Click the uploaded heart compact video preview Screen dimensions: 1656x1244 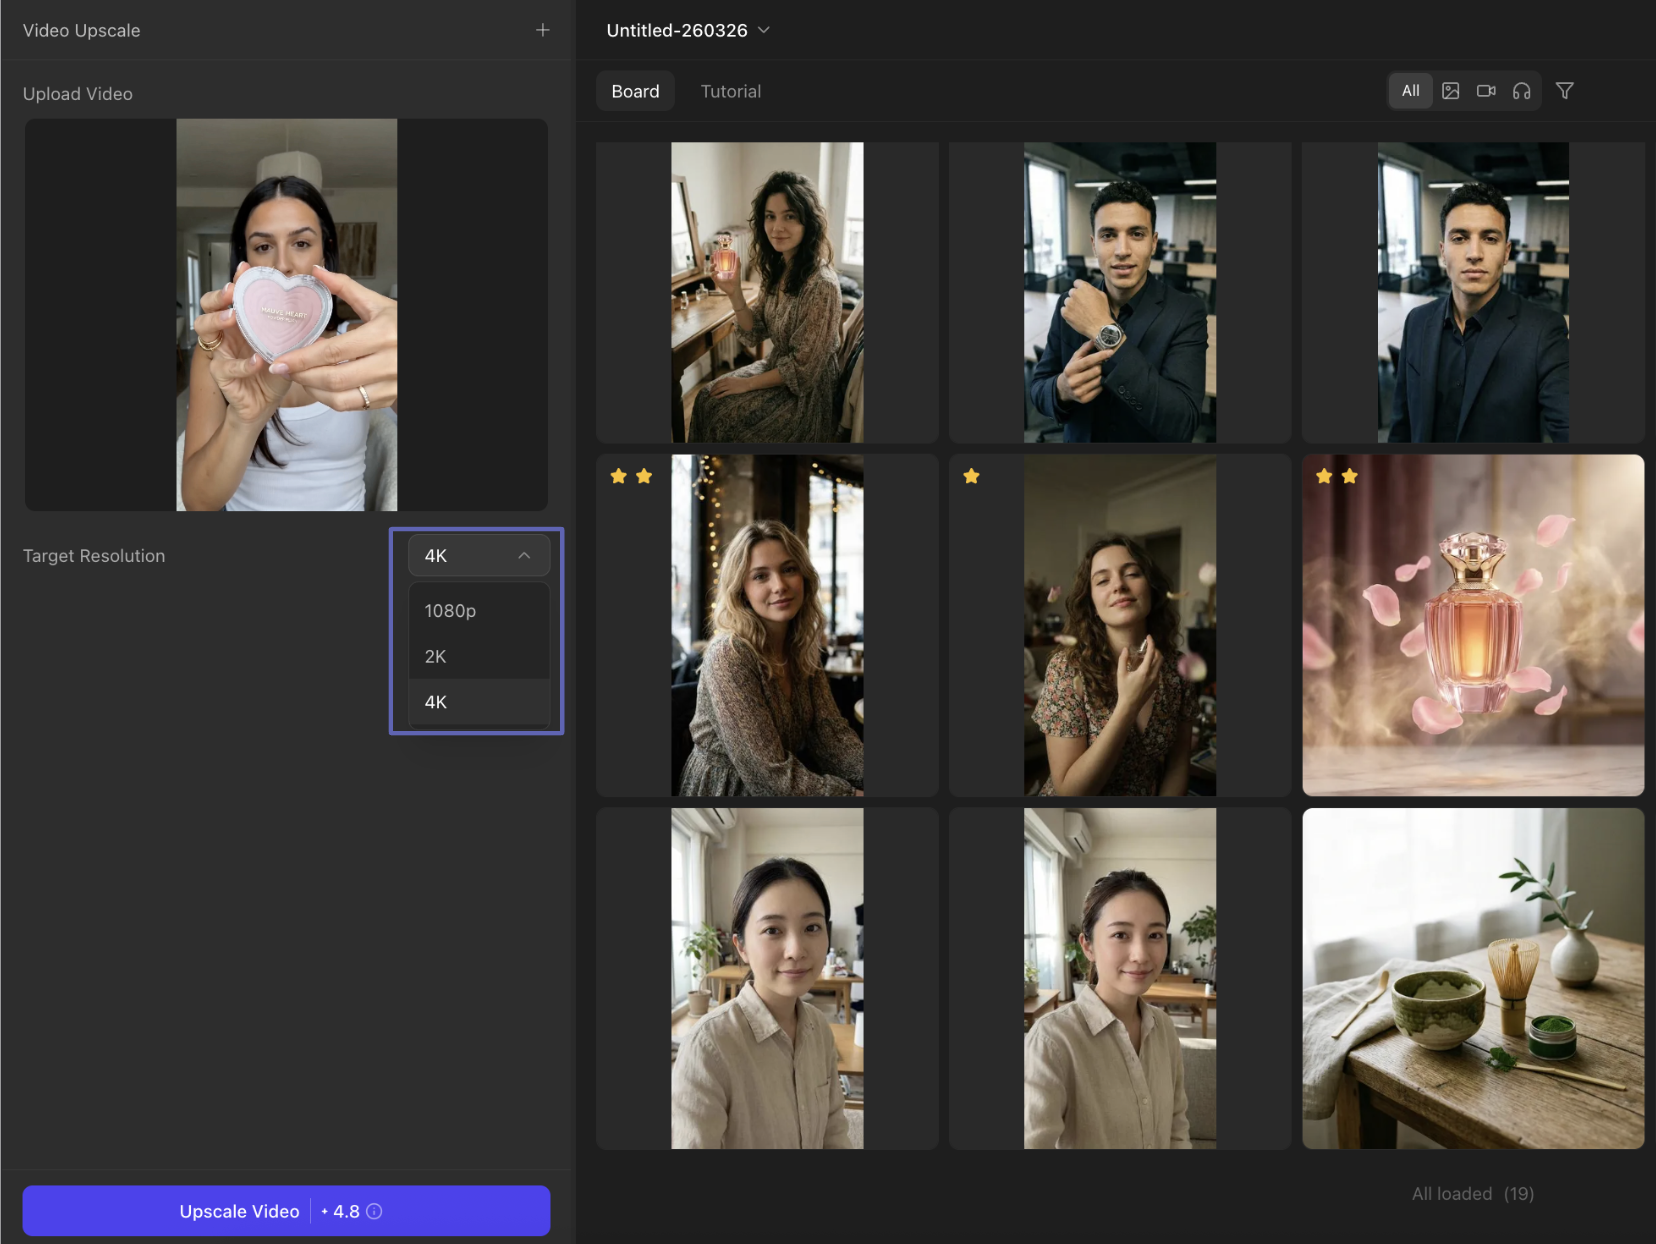pyautogui.click(x=286, y=315)
